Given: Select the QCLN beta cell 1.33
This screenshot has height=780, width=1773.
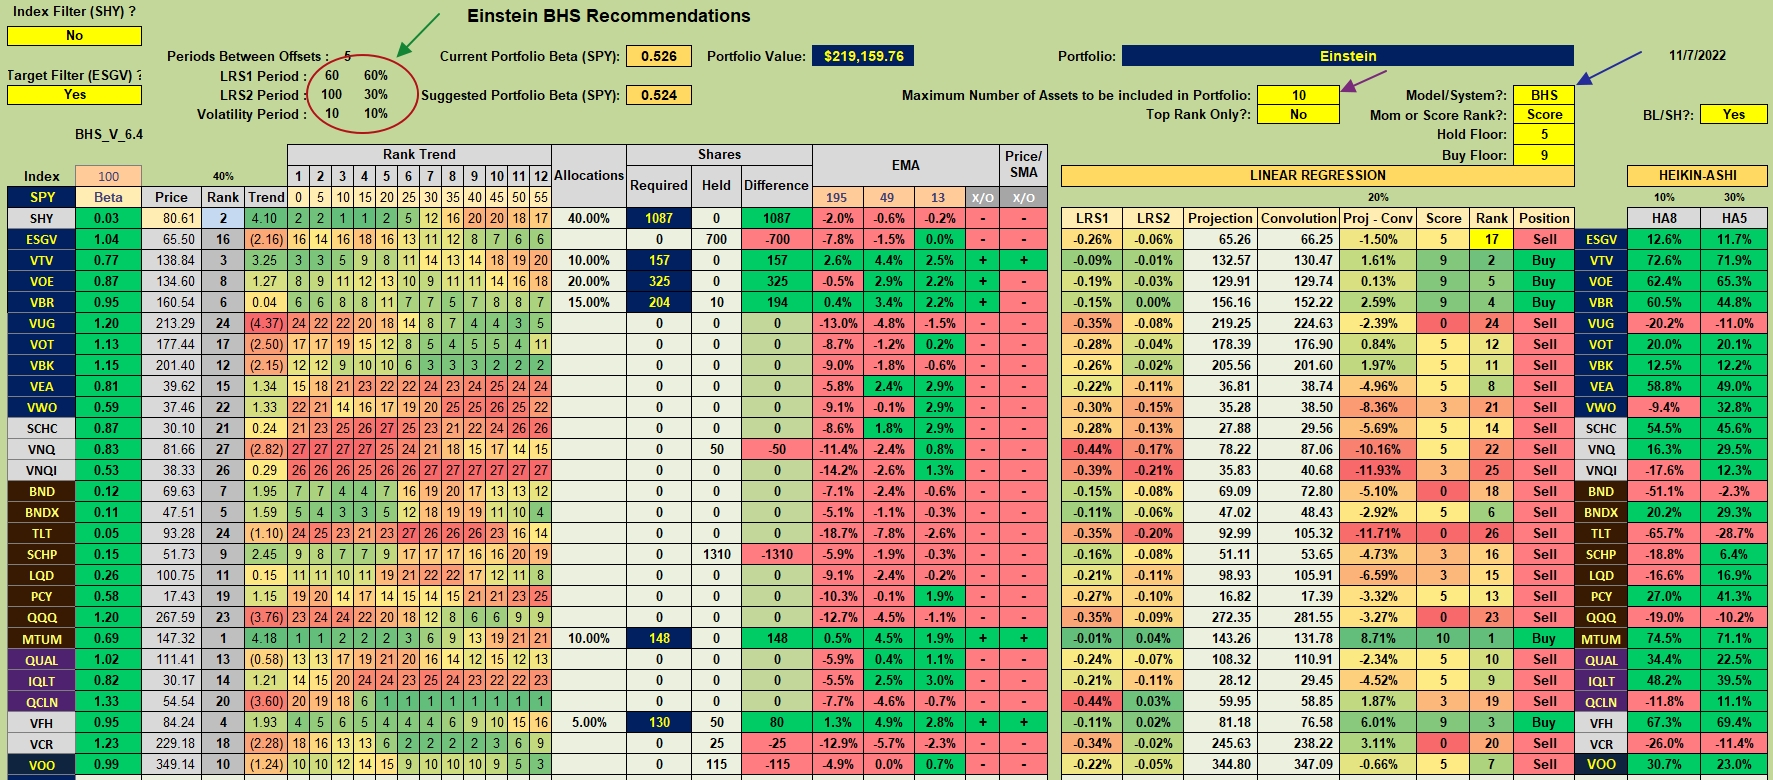Looking at the screenshot, I should point(108,701).
